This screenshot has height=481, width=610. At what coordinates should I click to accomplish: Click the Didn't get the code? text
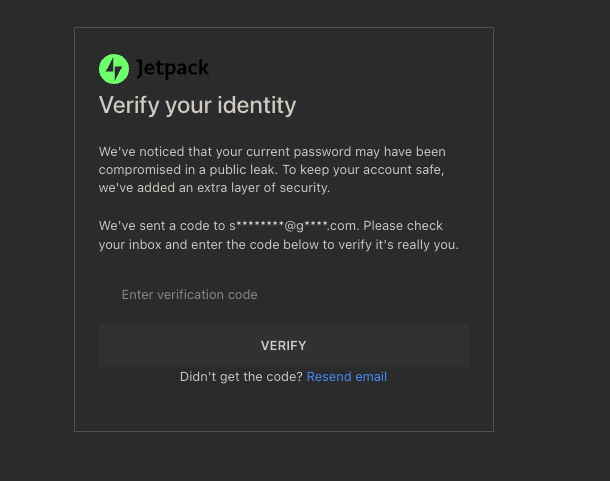point(241,377)
